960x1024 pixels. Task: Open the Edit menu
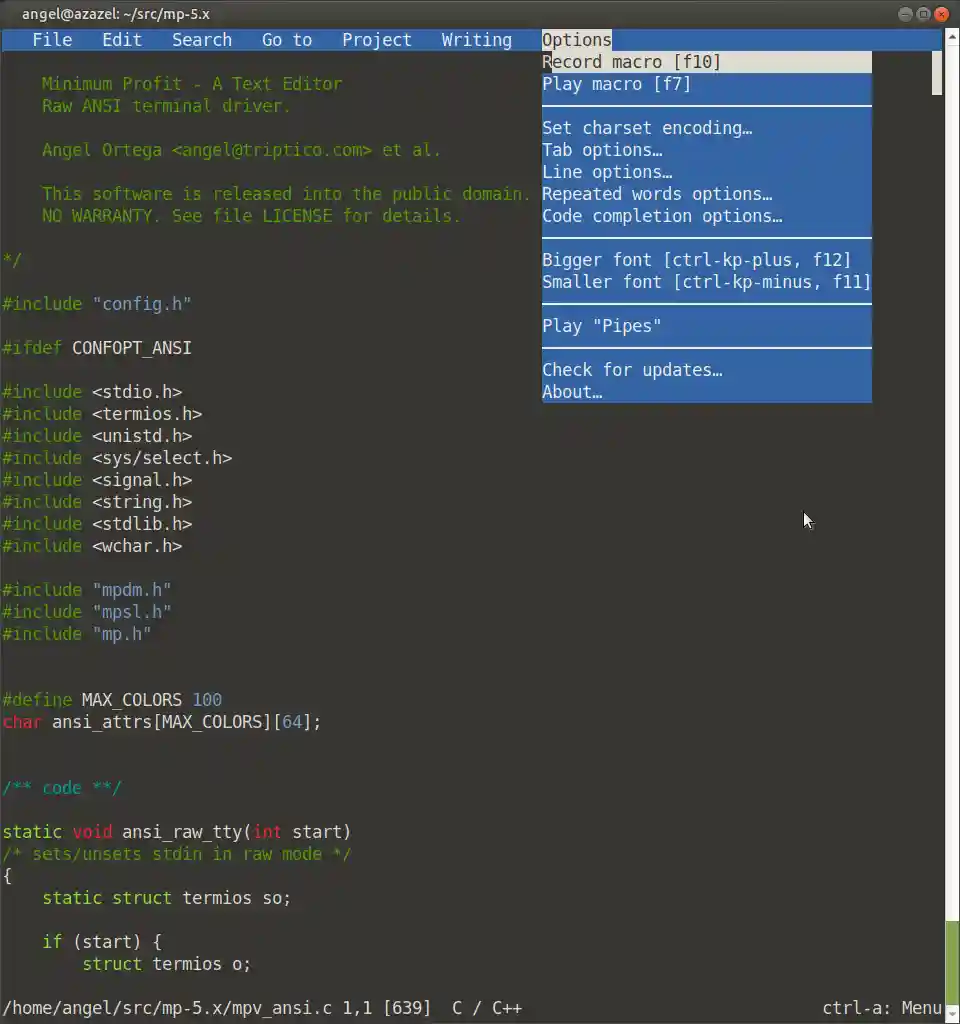point(122,40)
